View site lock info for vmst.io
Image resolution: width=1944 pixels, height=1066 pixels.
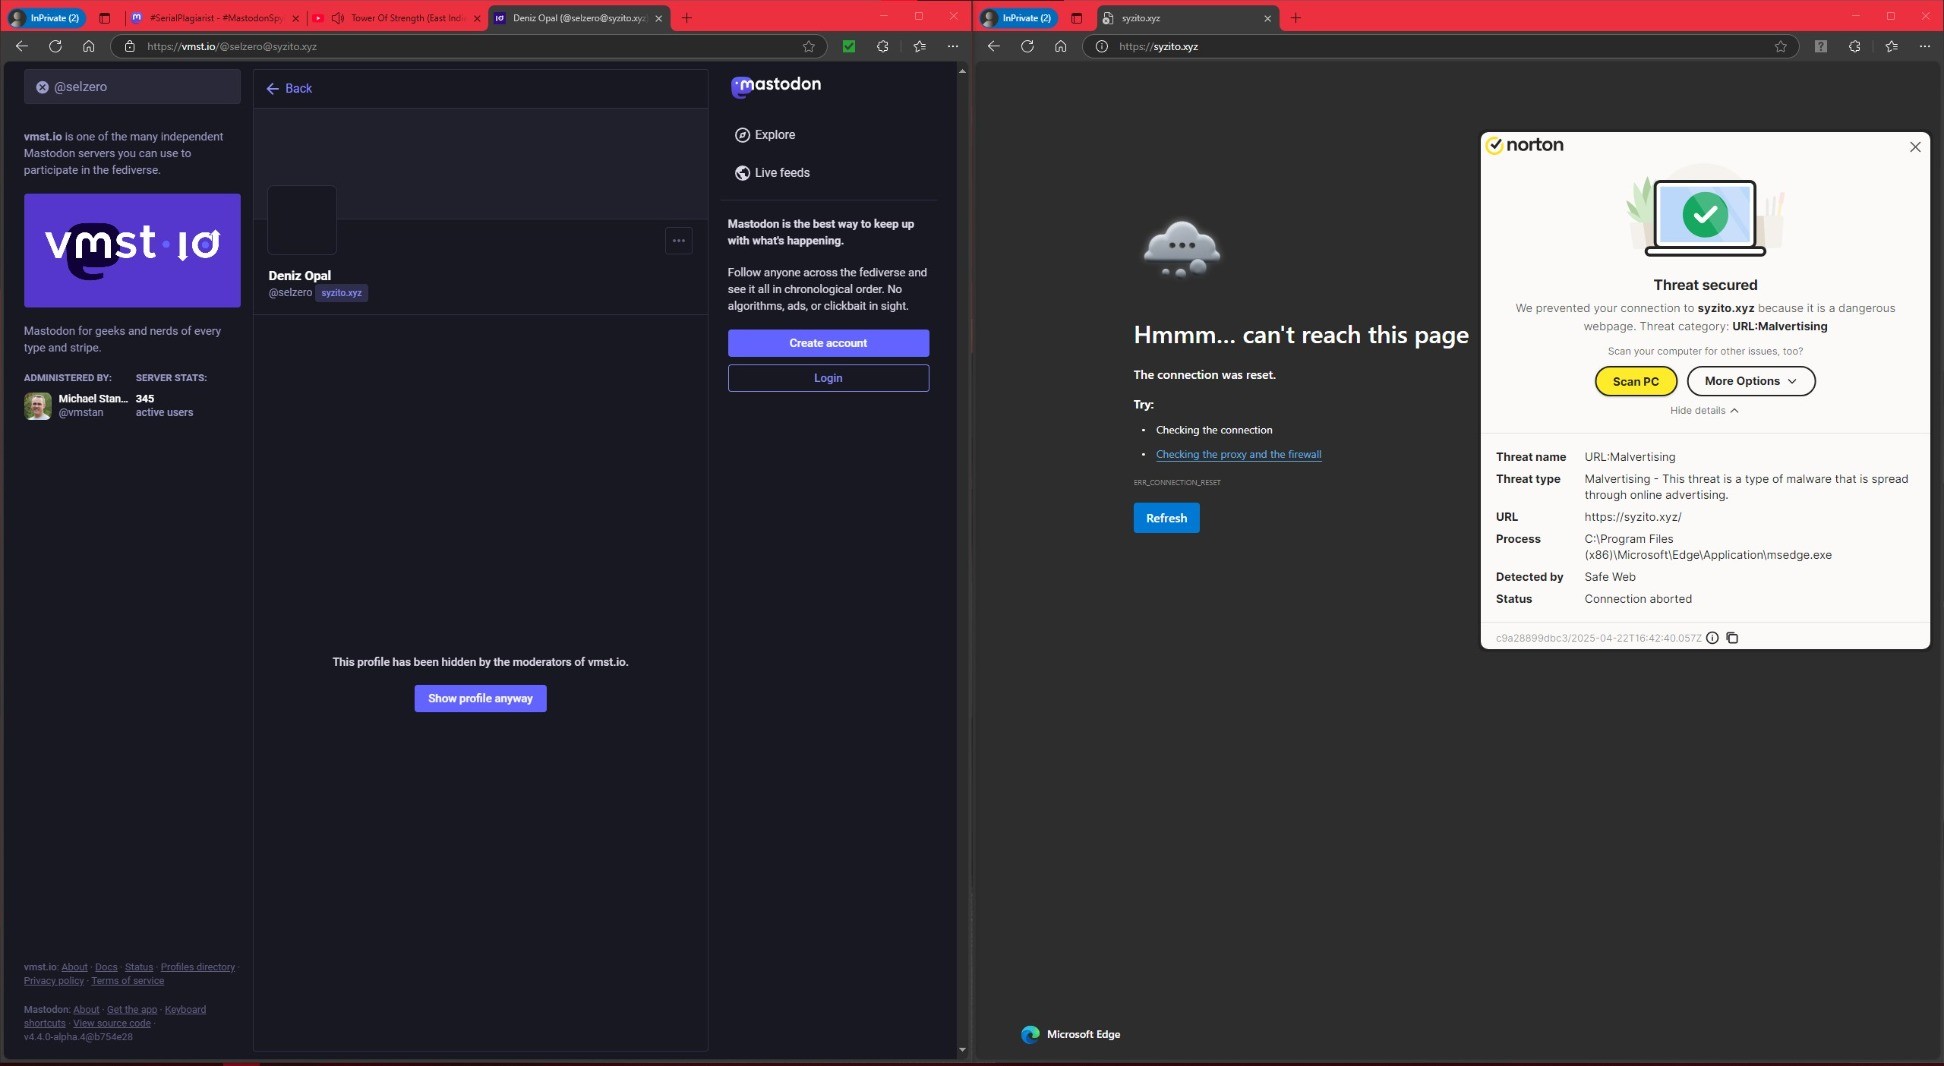pyautogui.click(x=129, y=46)
